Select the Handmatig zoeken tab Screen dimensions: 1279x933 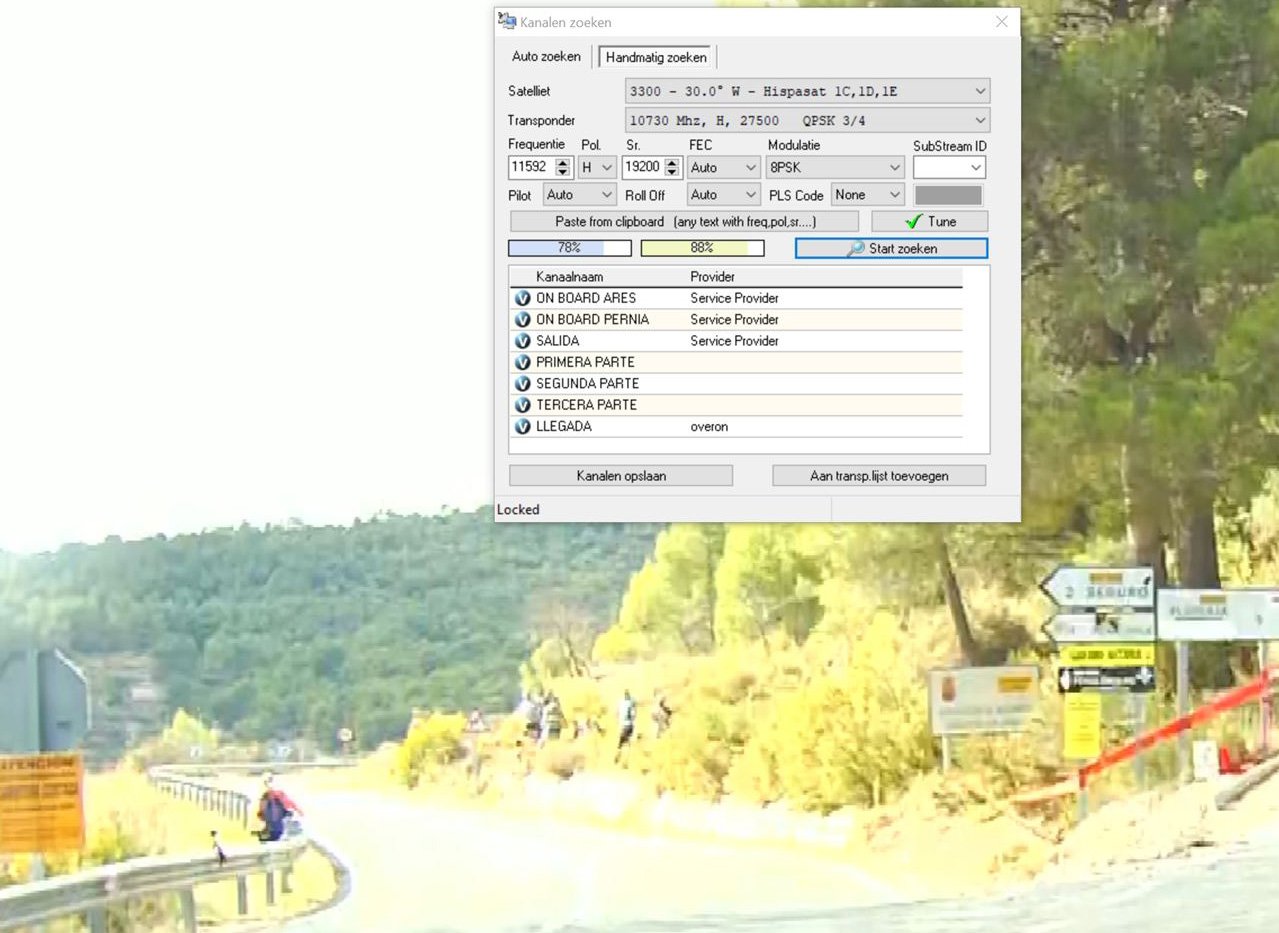pos(656,58)
